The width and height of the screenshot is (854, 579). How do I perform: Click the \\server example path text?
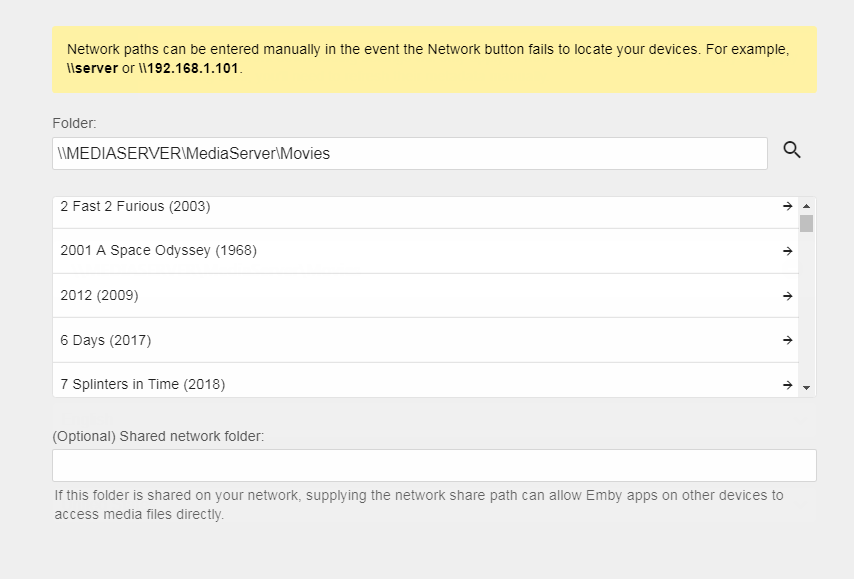pos(92,69)
